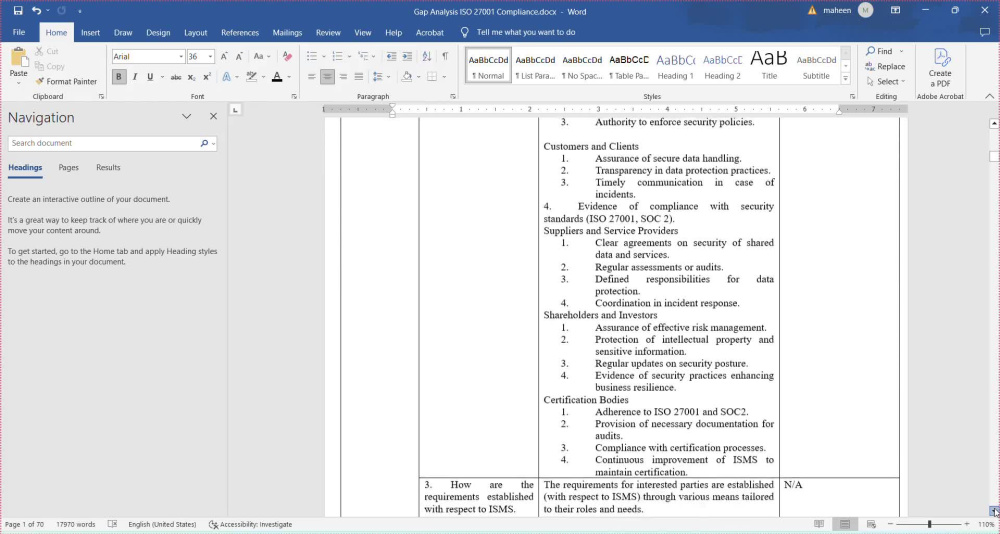The image size is (1000, 534).
Task: Apply text highlight color
Action: tap(251, 77)
